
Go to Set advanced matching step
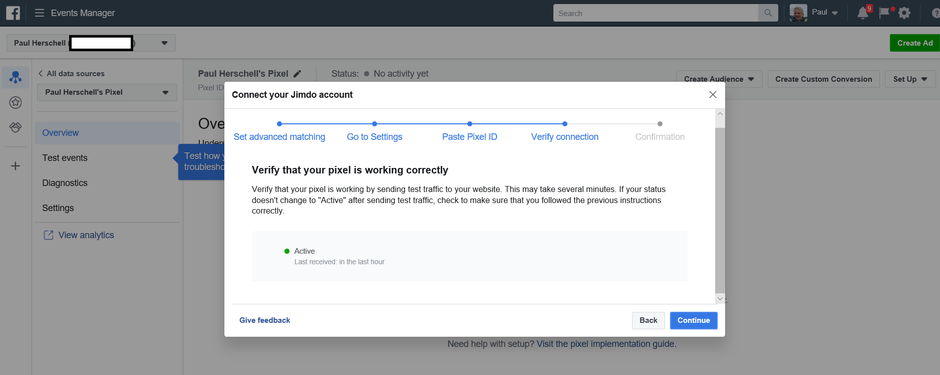(x=279, y=137)
